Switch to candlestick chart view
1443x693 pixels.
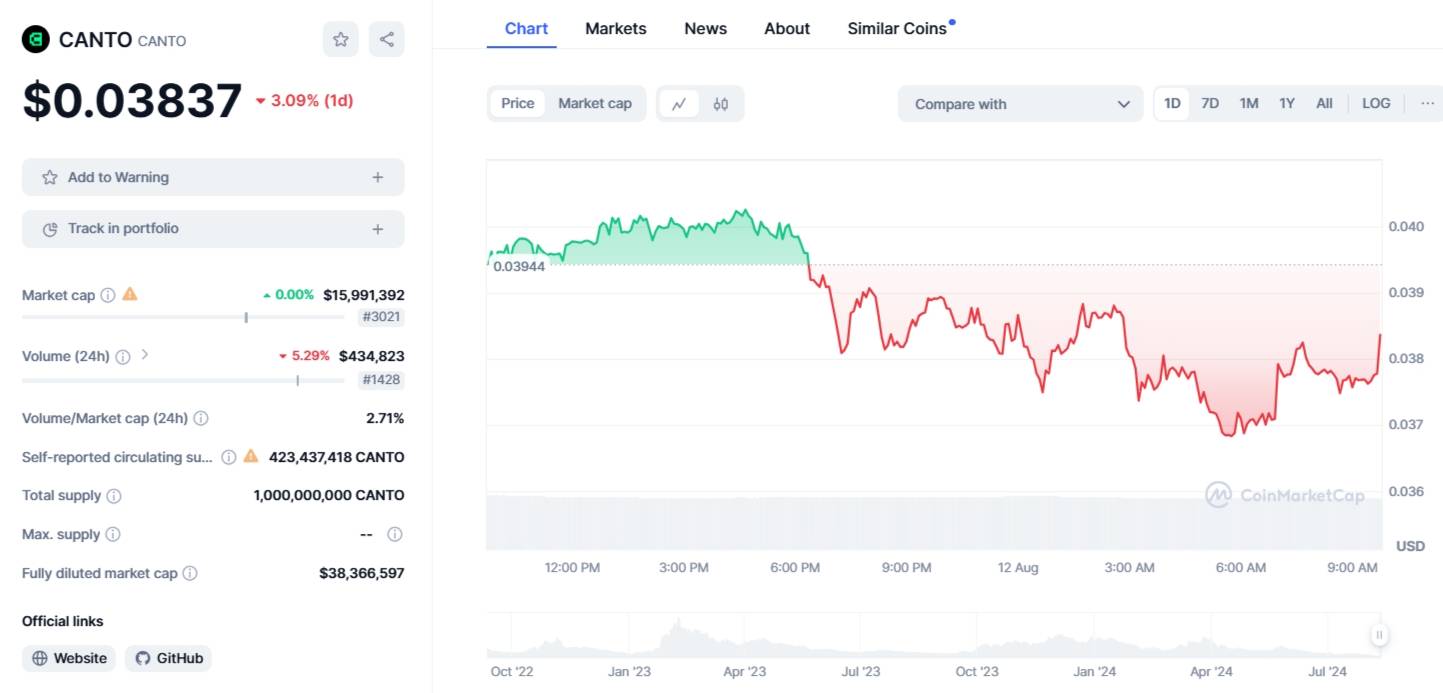tap(721, 103)
